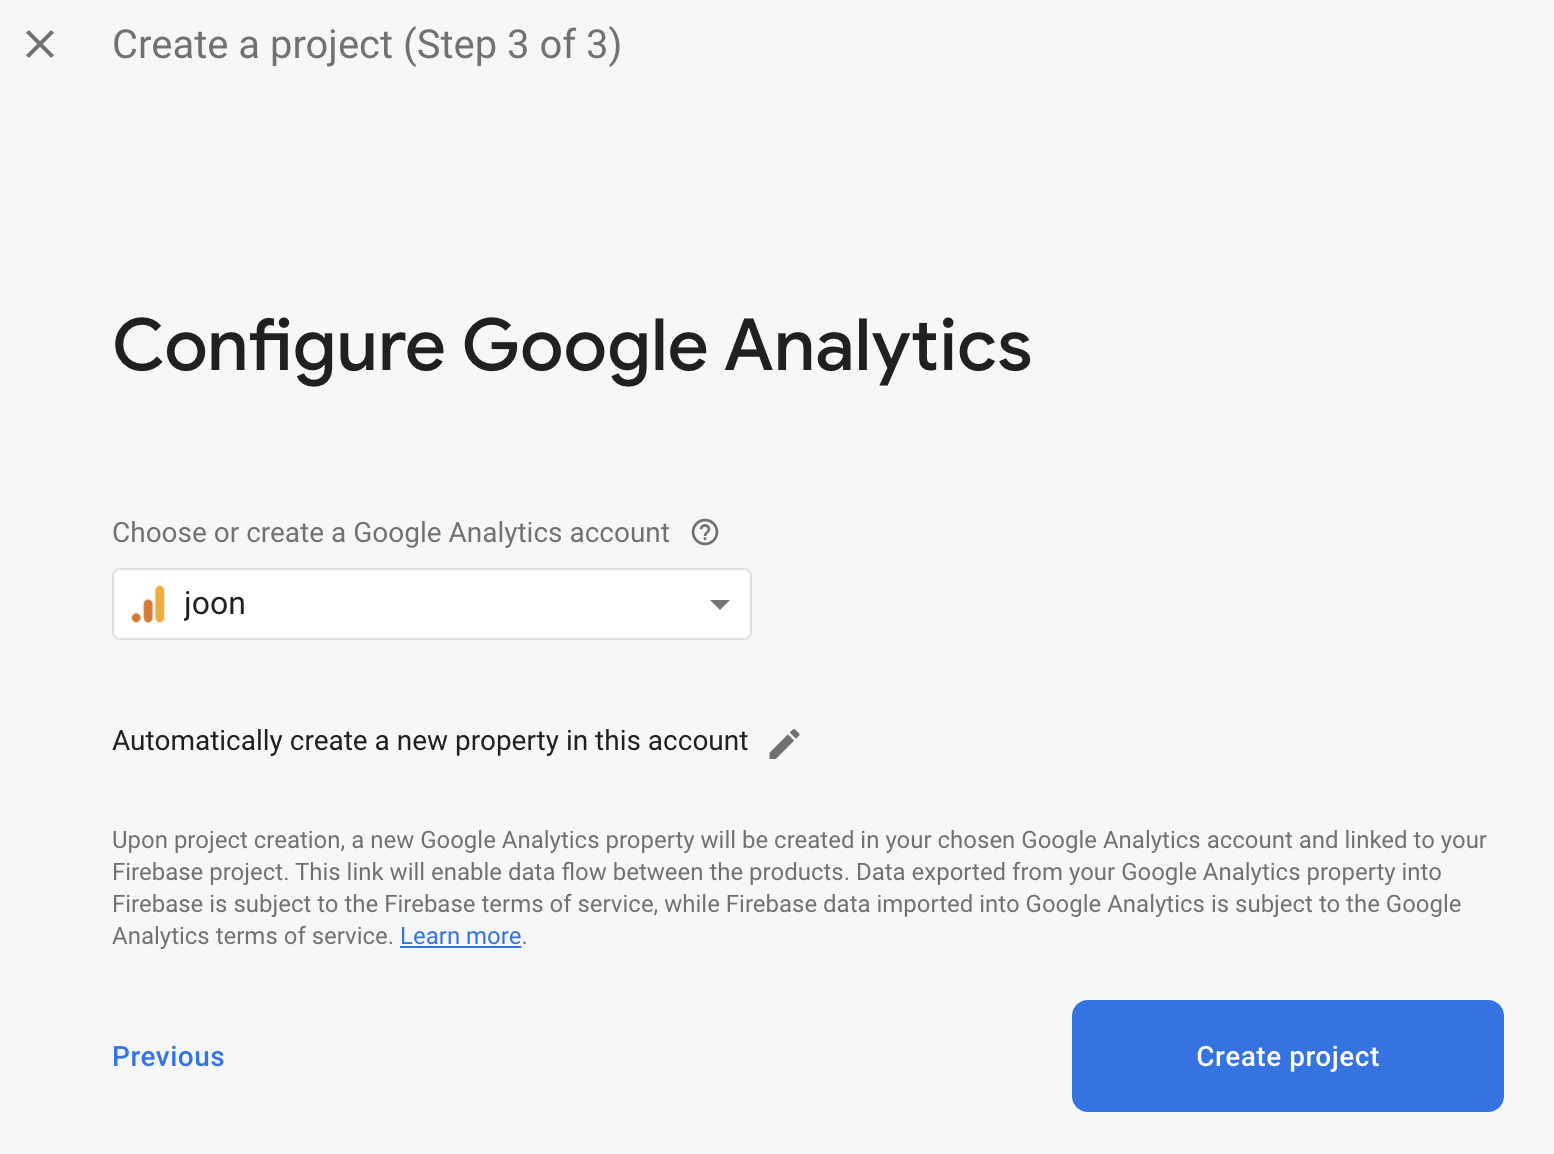Expand the account dropdown arrow

(719, 604)
